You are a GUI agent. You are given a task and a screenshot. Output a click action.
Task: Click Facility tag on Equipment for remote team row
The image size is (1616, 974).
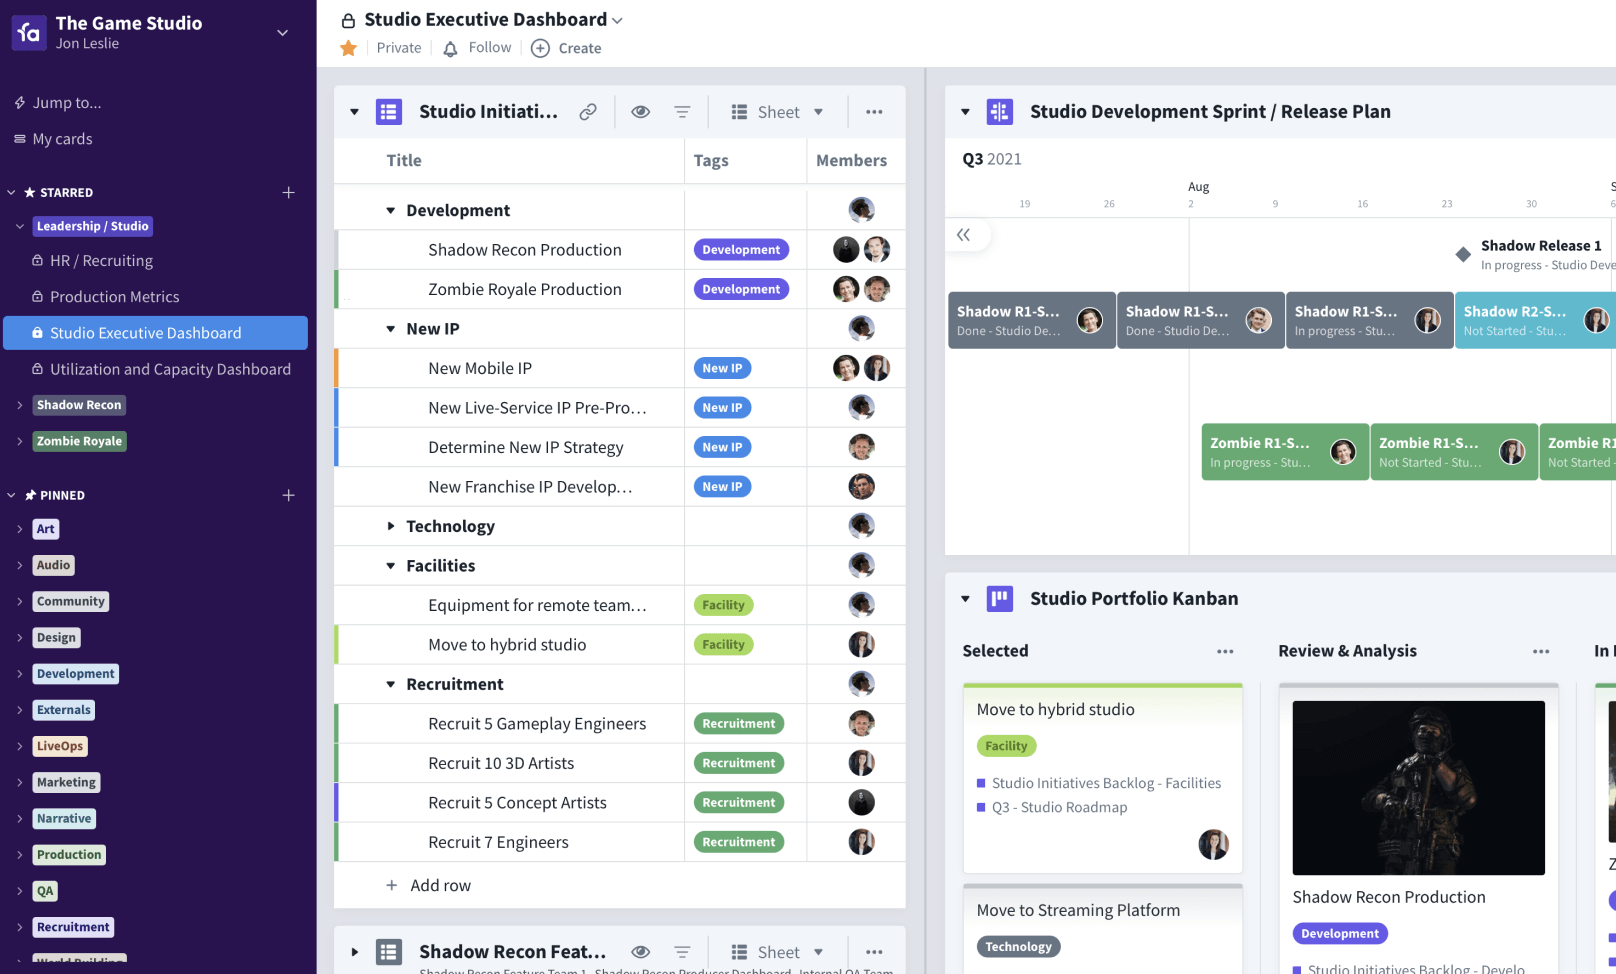(x=723, y=605)
